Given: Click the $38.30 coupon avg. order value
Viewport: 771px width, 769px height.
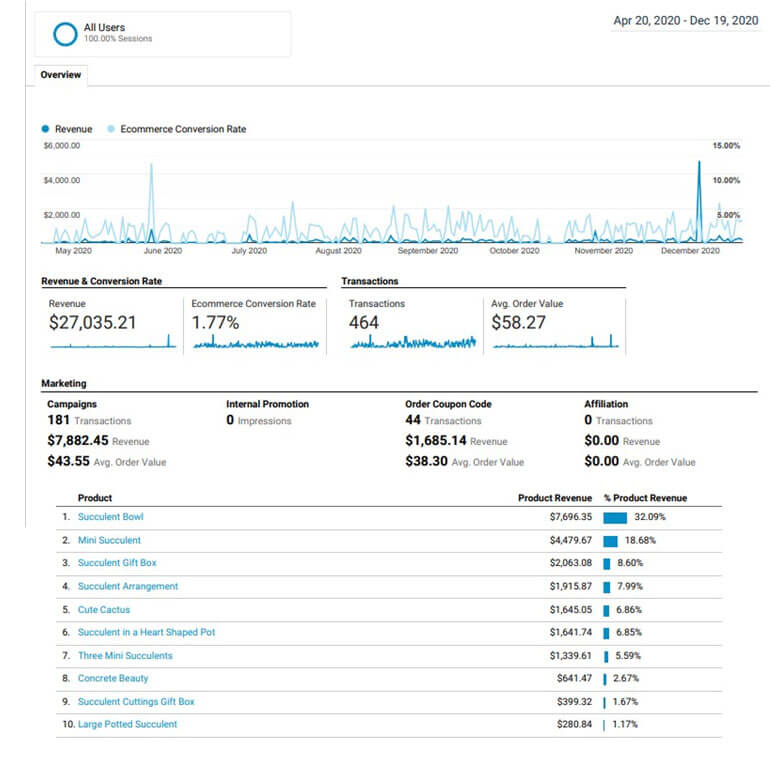Looking at the screenshot, I should (426, 461).
